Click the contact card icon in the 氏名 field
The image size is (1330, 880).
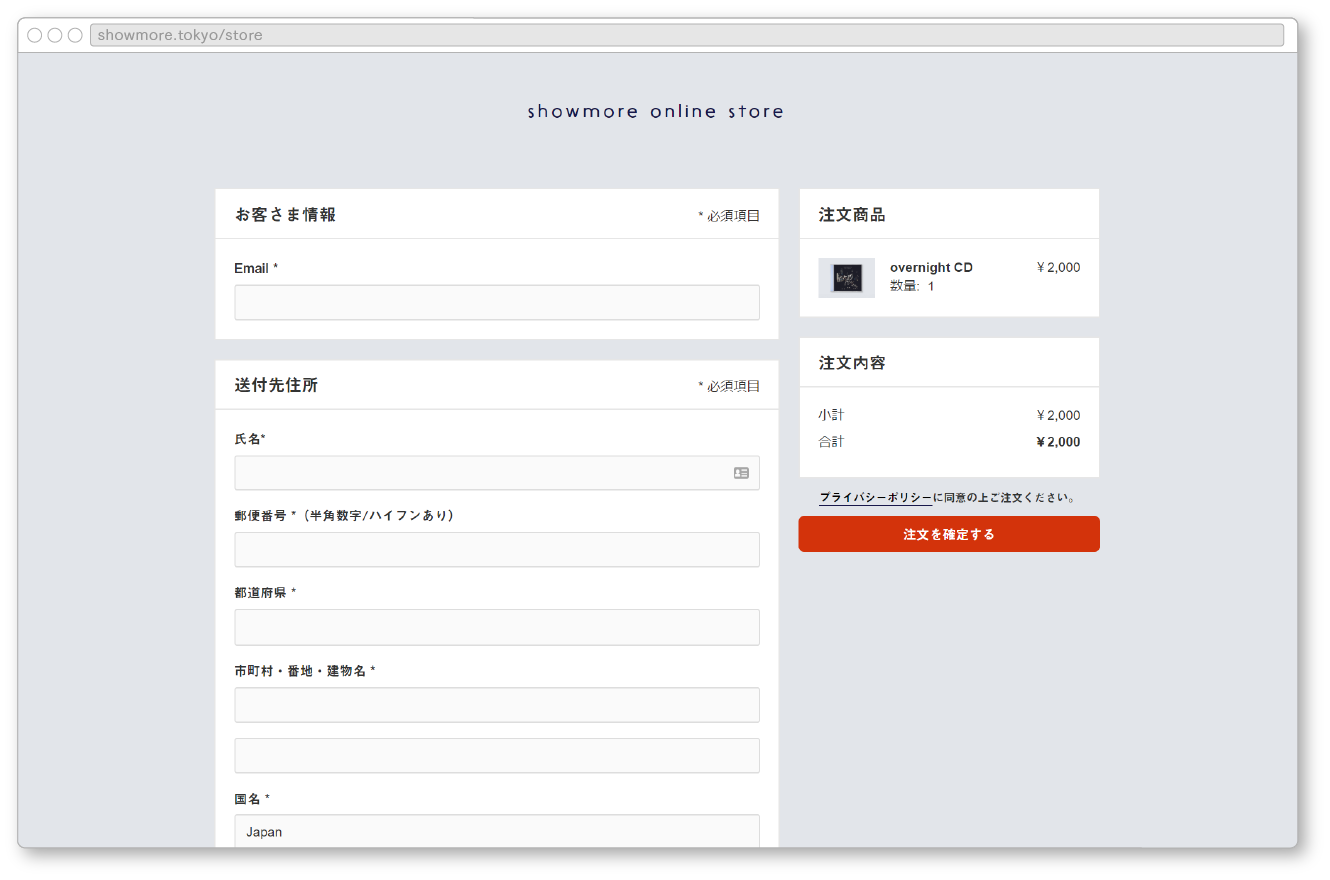tap(741, 473)
